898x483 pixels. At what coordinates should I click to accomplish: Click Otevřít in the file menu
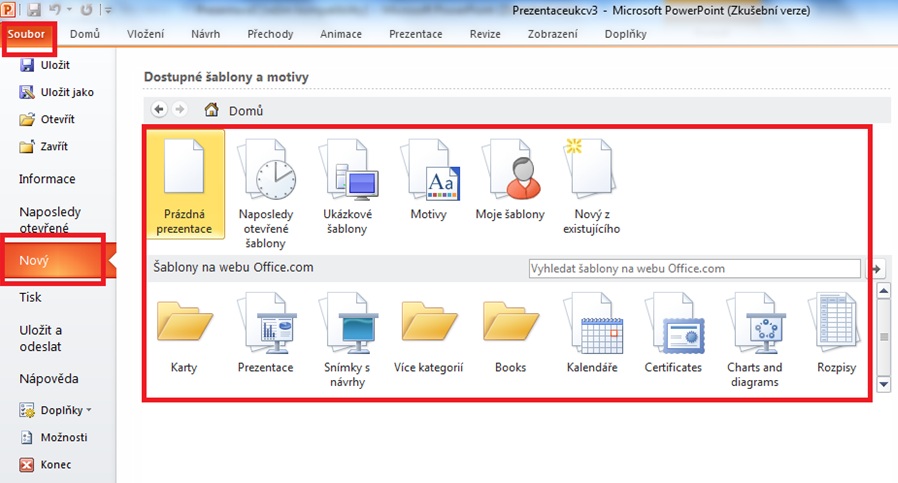click(x=47, y=119)
